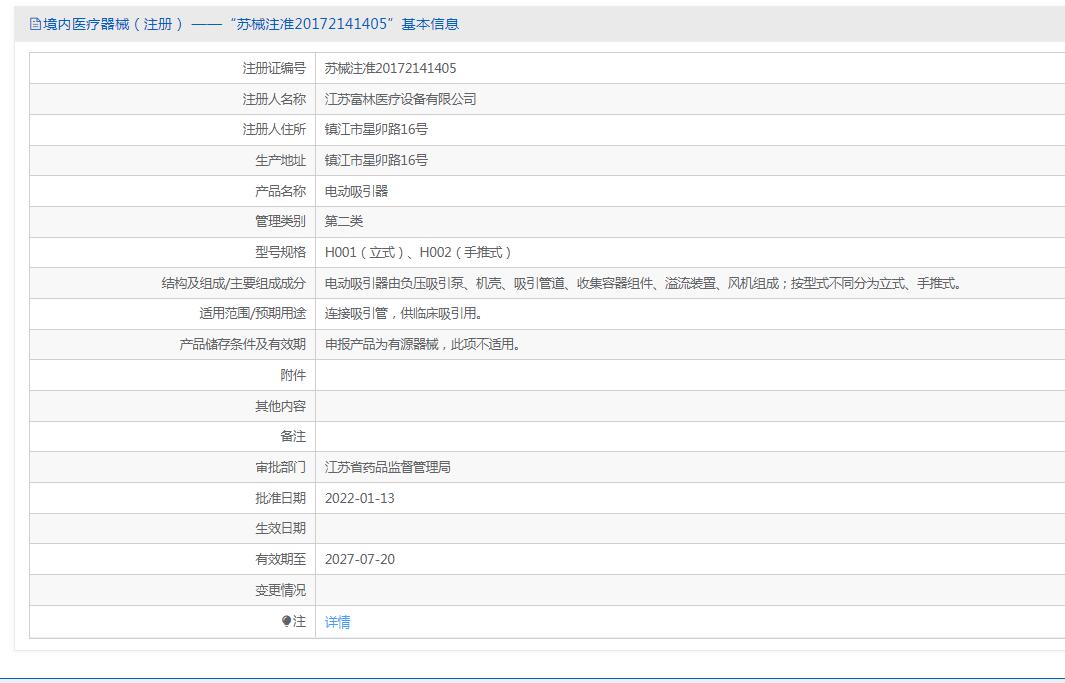This screenshot has width=1065, height=683.
Task: Select product name 电动吸引器
Action: [x=357, y=191]
